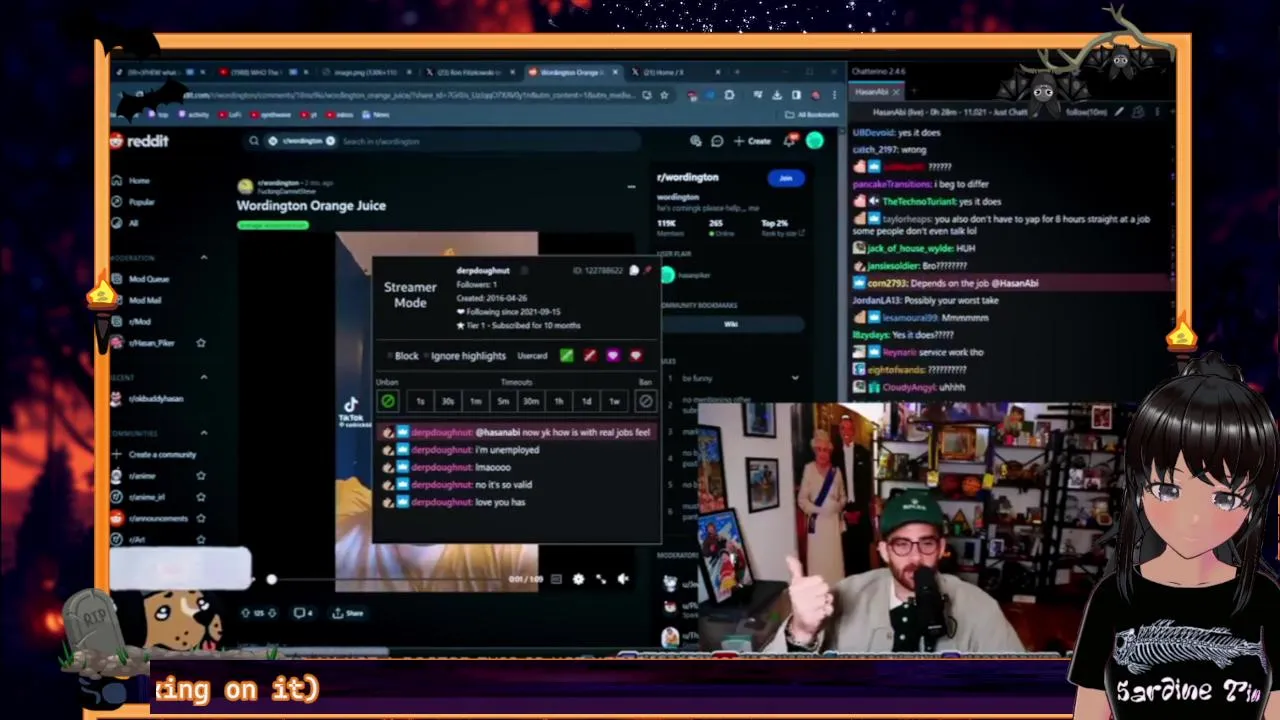Favorite r/anime with star
The height and width of the screenshot is (720, 1280).
pyautogui.click(x=201, y=476)
